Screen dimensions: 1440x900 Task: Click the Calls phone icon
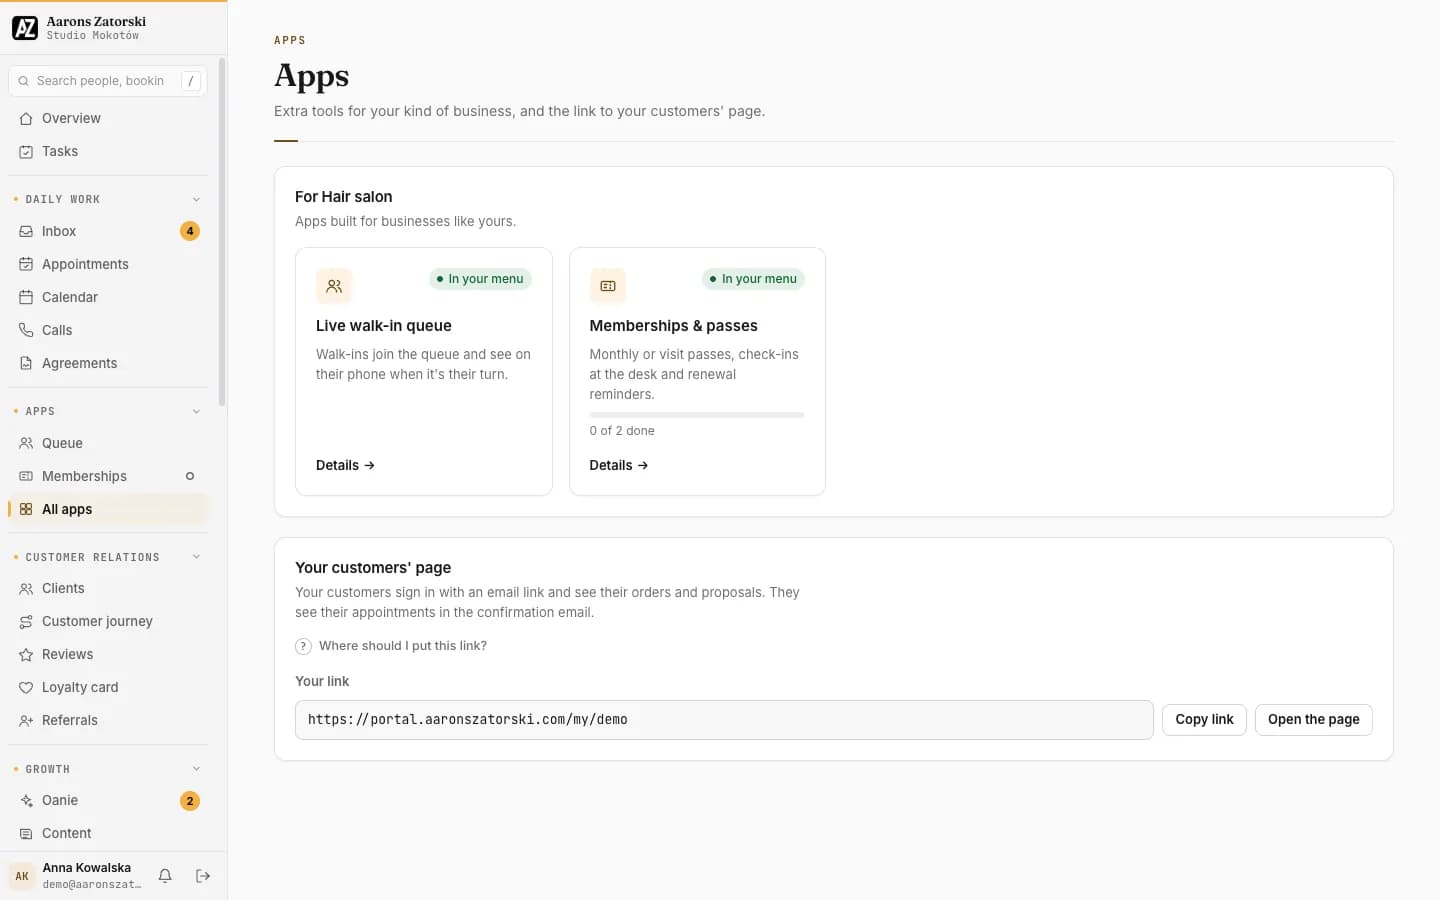tap(26, 331)
